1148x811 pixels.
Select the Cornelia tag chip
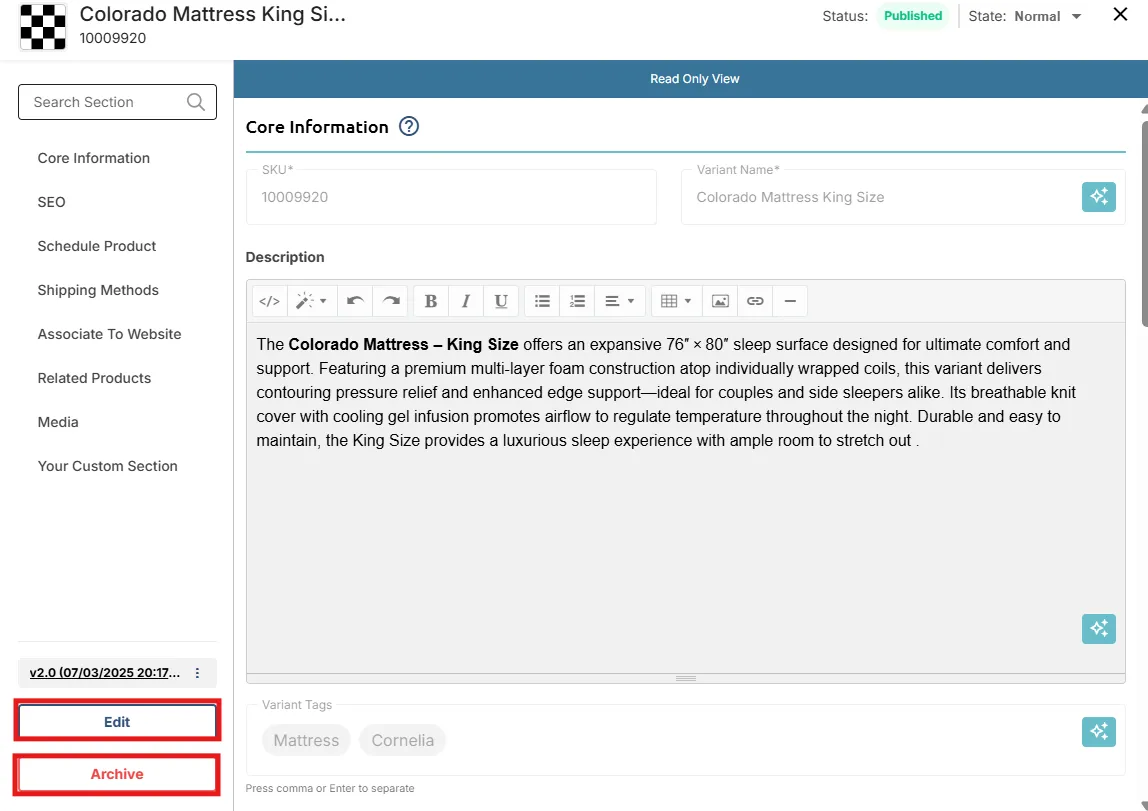(403, 740)
